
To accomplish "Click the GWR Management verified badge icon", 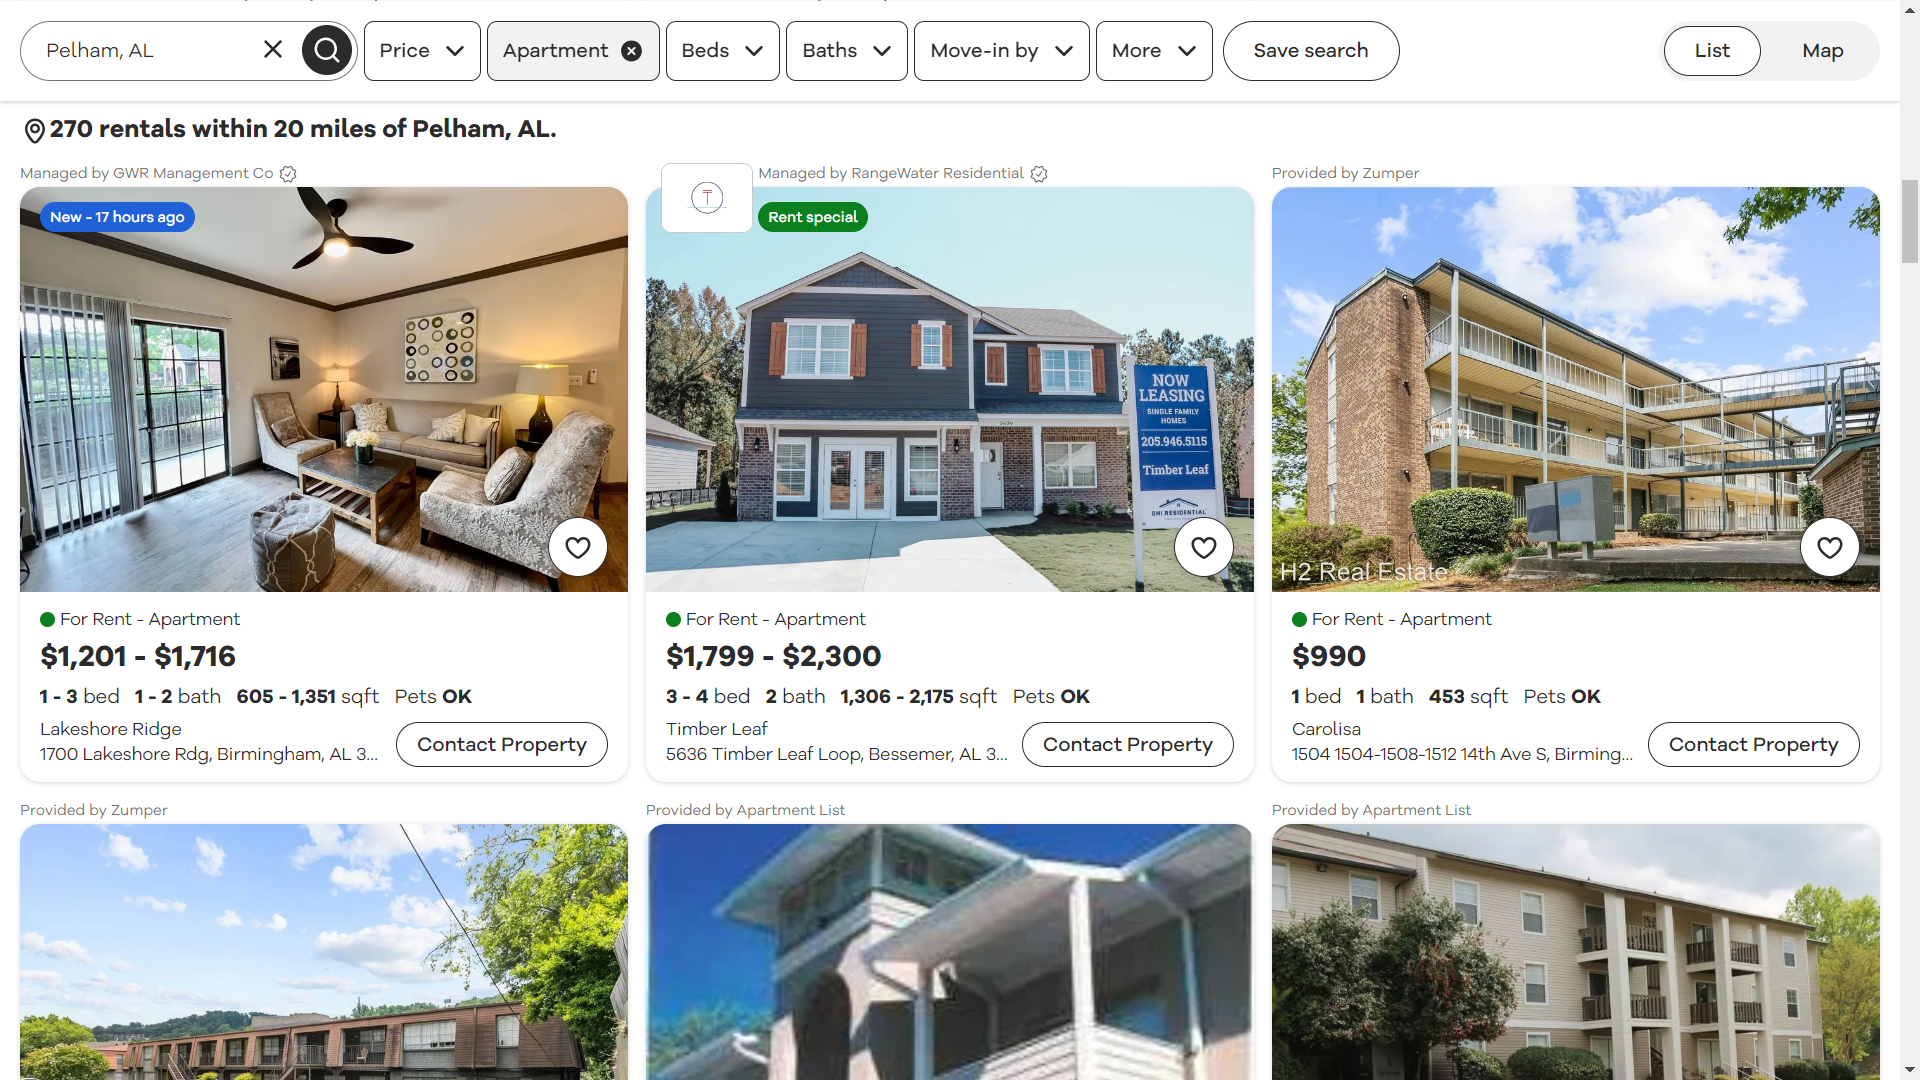I will (x=288, y=174).
